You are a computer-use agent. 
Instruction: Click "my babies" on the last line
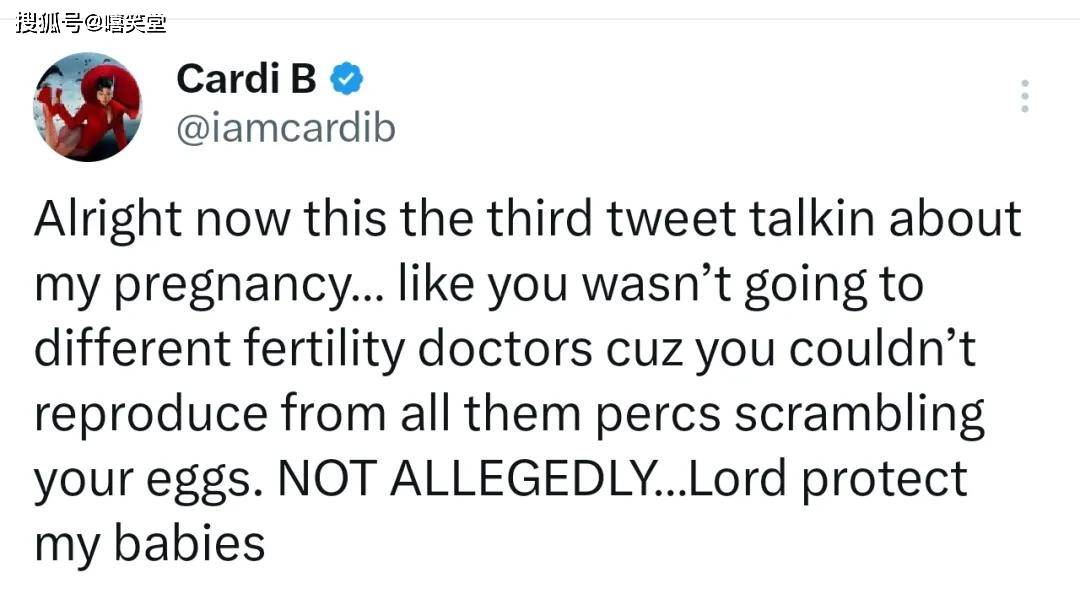click(x=150, y=543)
